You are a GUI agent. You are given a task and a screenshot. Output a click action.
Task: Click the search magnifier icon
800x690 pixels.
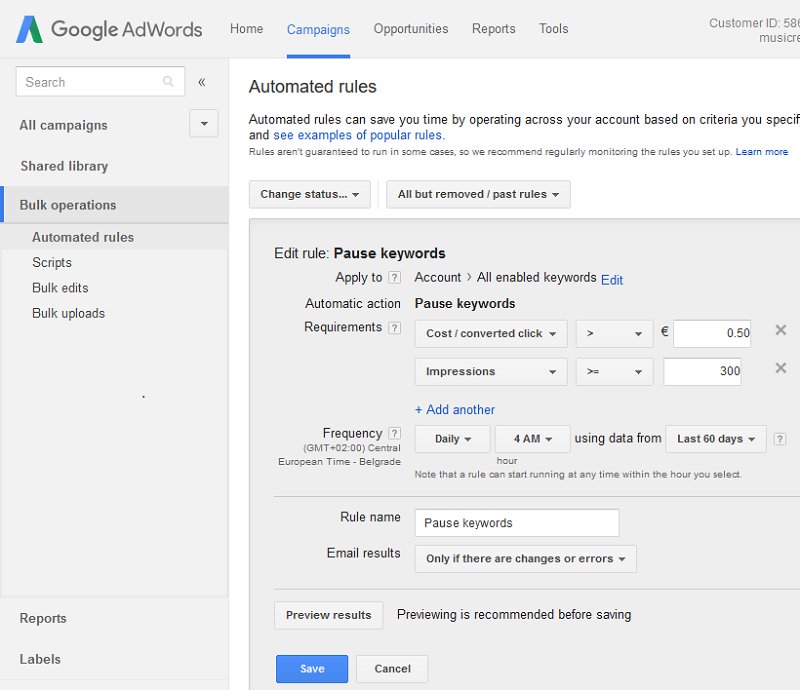pyautogui.click(x=168, y=81)
